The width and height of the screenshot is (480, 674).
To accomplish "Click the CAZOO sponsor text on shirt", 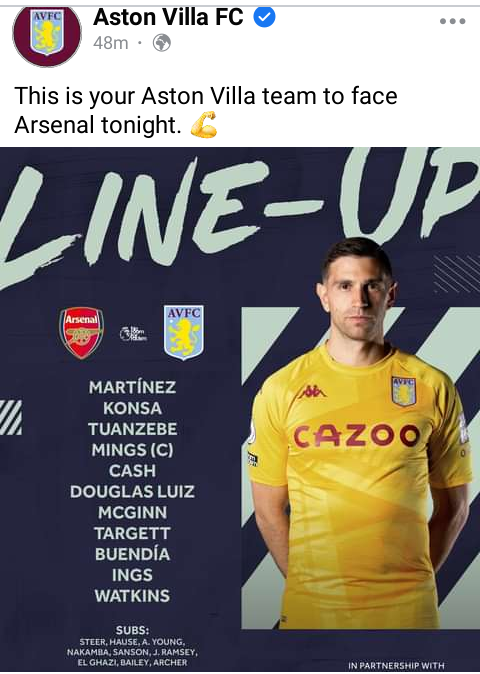I will point(356,435).
